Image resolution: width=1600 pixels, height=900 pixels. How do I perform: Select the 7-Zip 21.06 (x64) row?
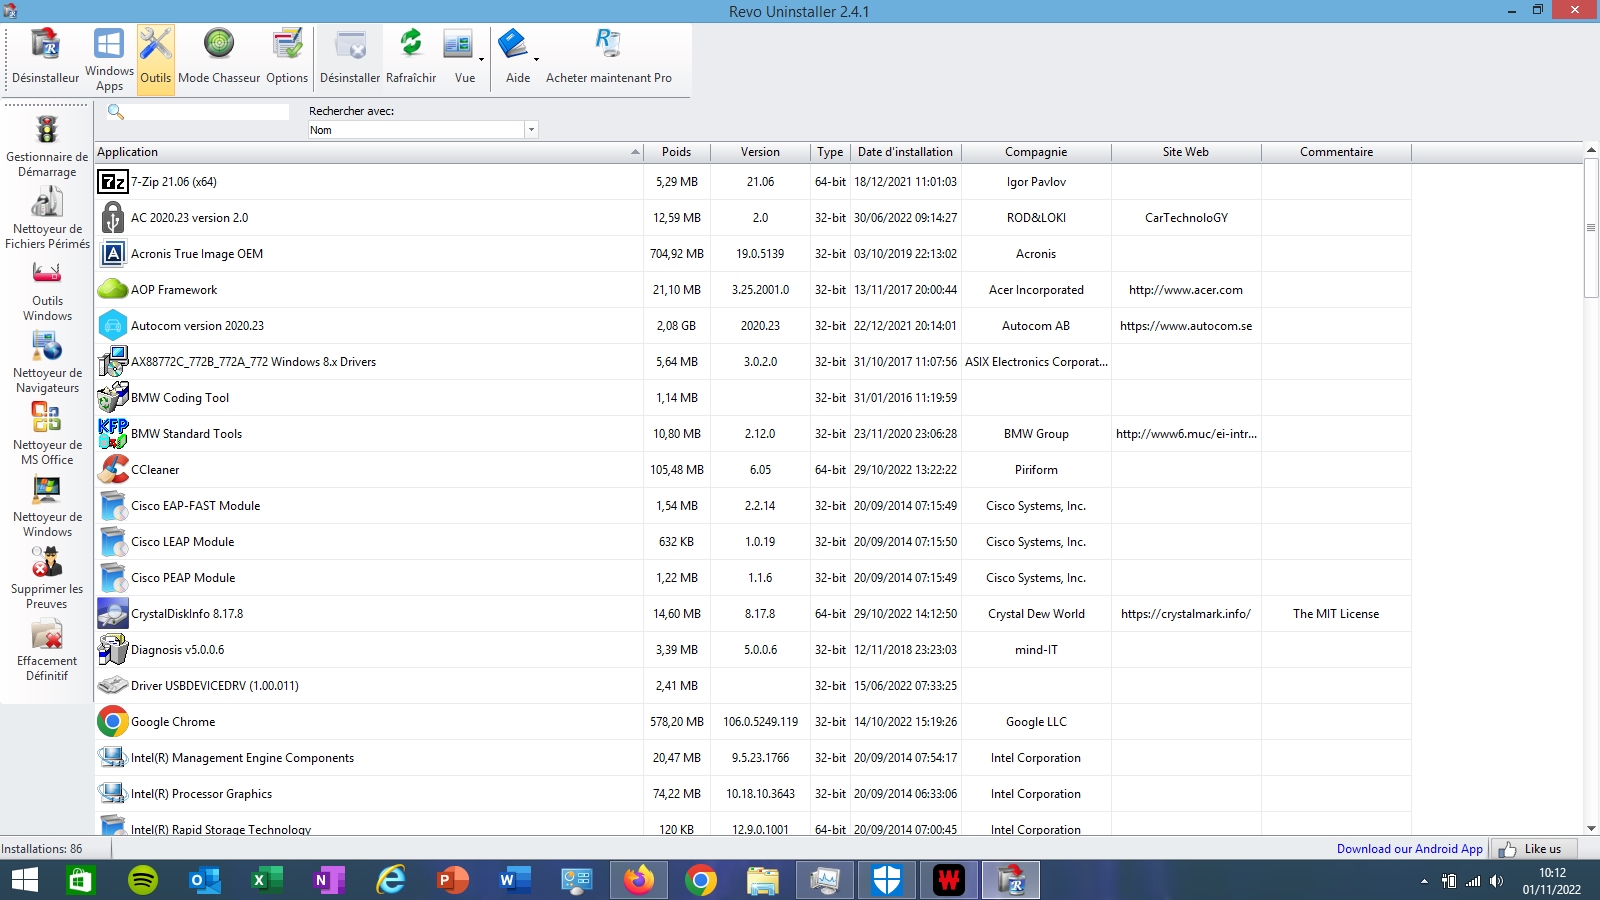pos(753,182)
